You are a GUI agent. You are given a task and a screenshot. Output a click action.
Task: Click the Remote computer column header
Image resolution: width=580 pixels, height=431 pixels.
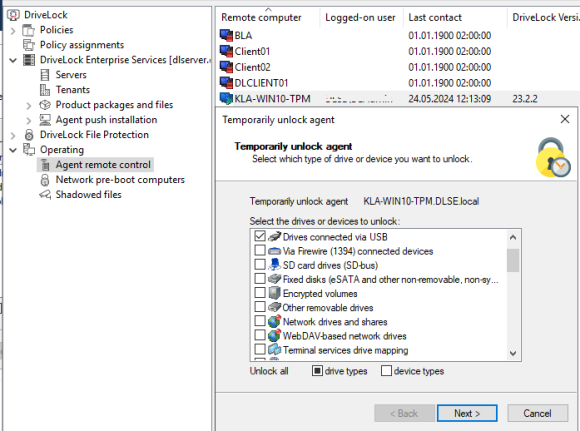tap(261, 17)
